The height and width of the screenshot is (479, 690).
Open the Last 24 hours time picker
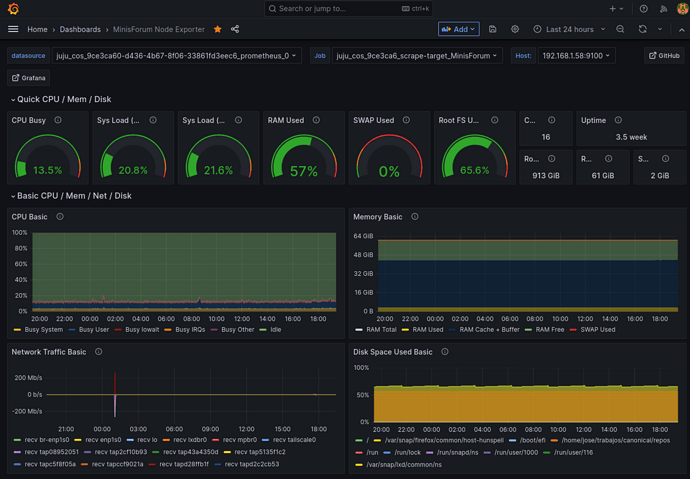[569, 29]
